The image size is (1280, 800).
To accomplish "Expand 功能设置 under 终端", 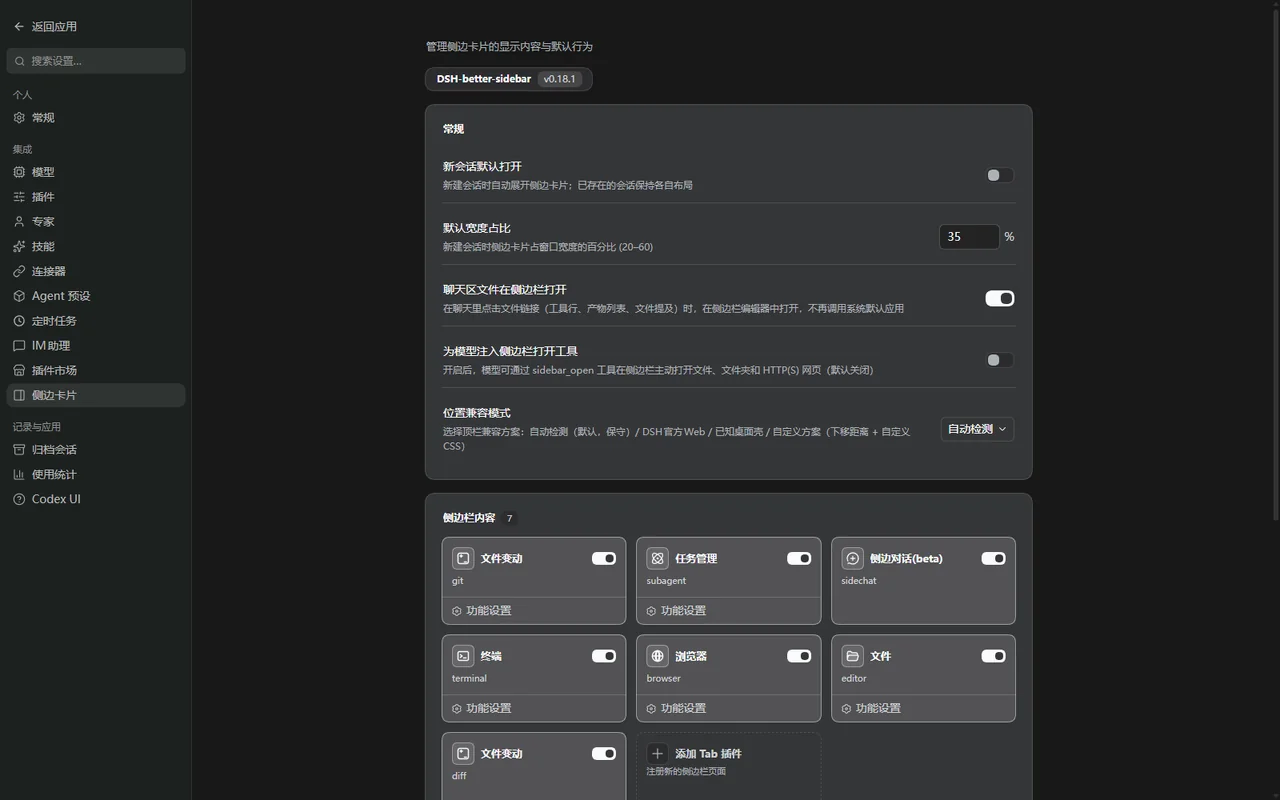I will (x=534, y=708).
